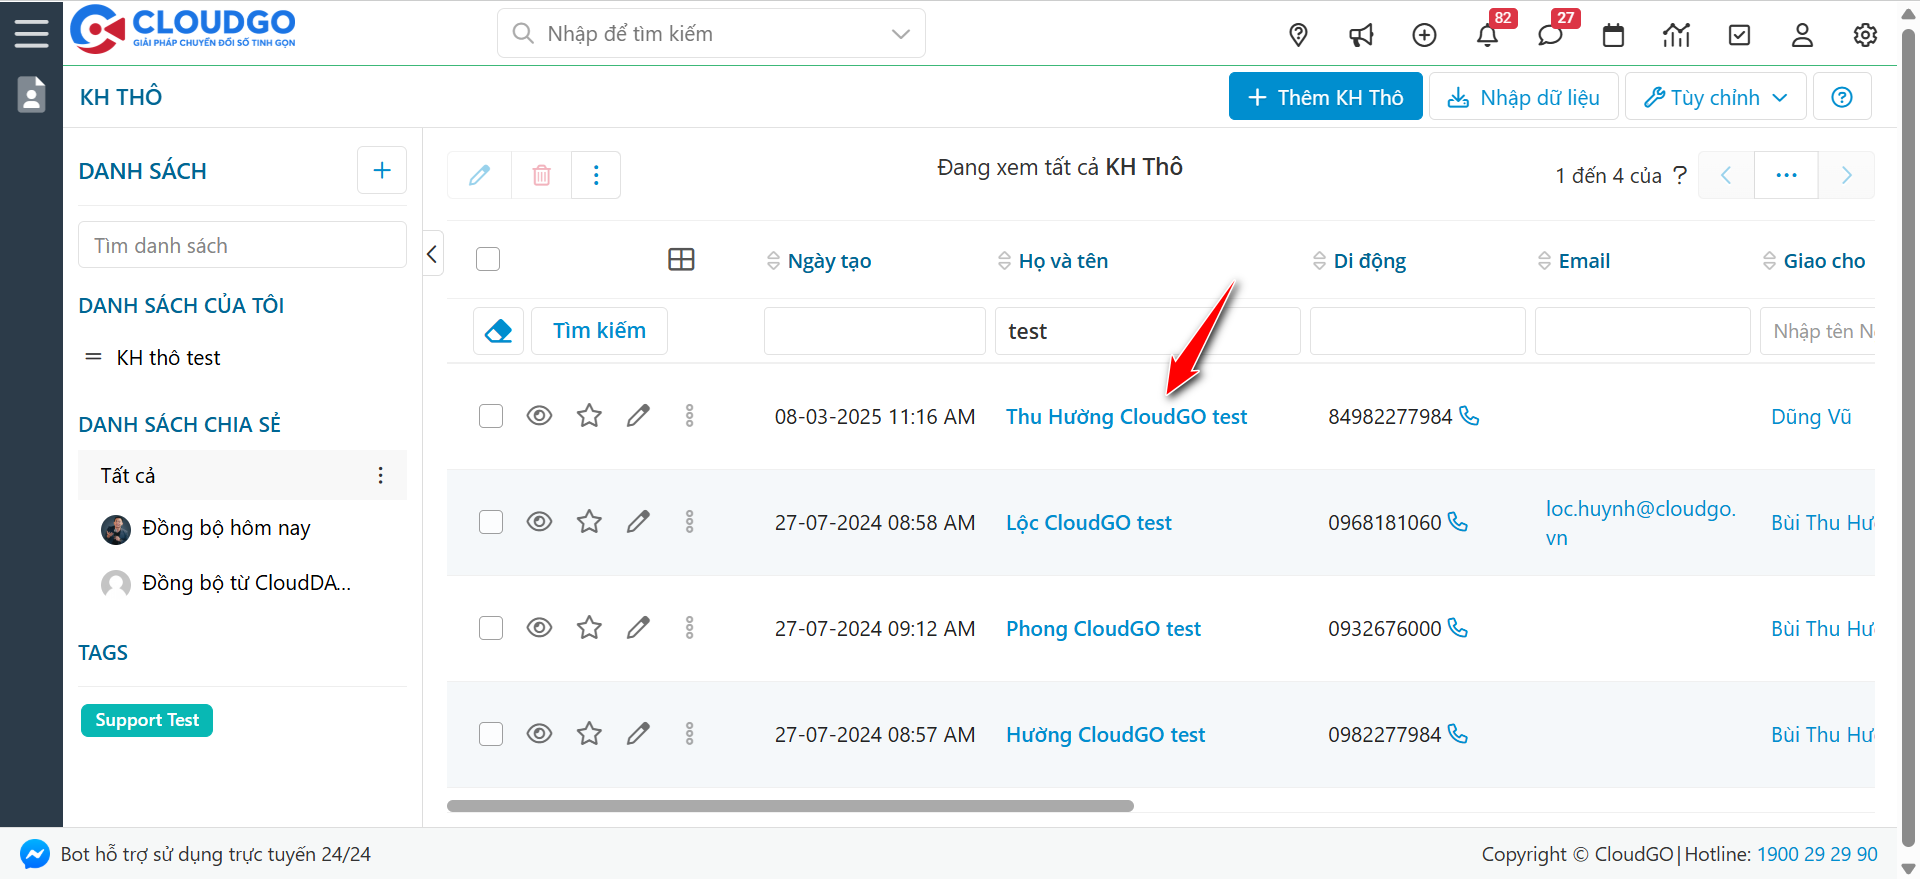Select the KH thô test list
The height and width of the screenshot is (879, 1920).
point(168,358)
